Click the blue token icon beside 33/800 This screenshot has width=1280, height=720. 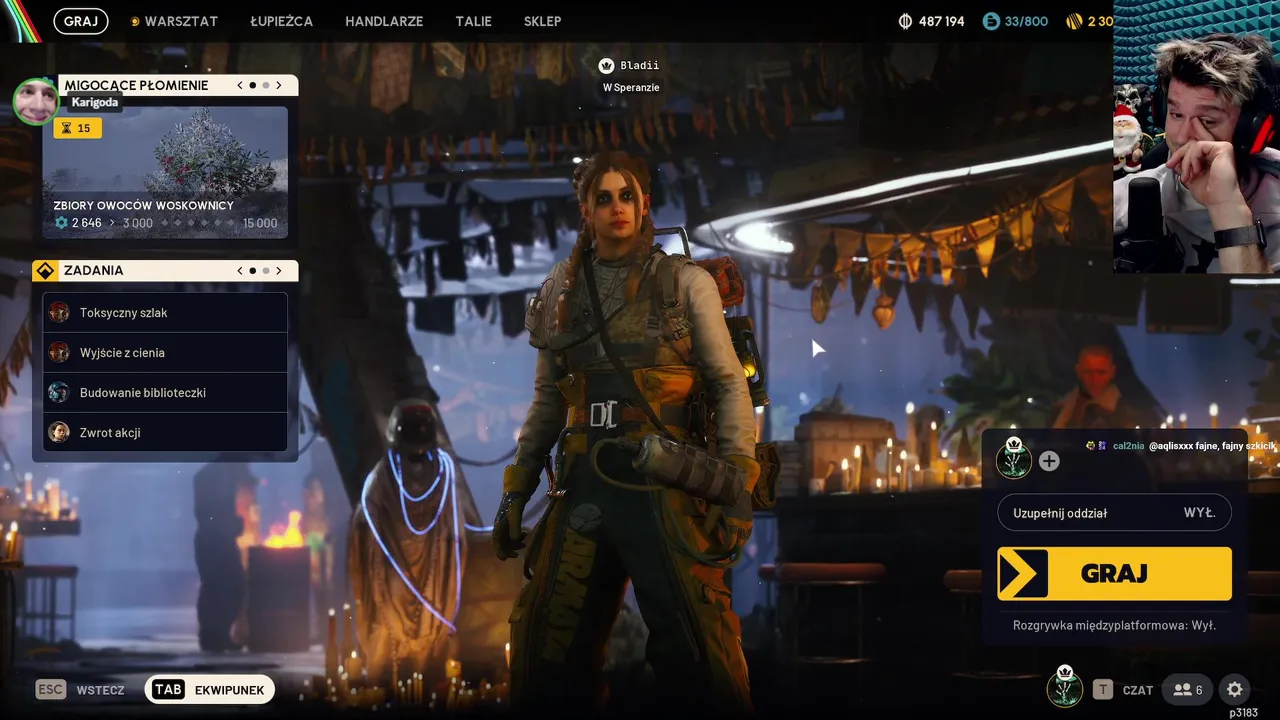pyautogui.click(x=991, y=21)
